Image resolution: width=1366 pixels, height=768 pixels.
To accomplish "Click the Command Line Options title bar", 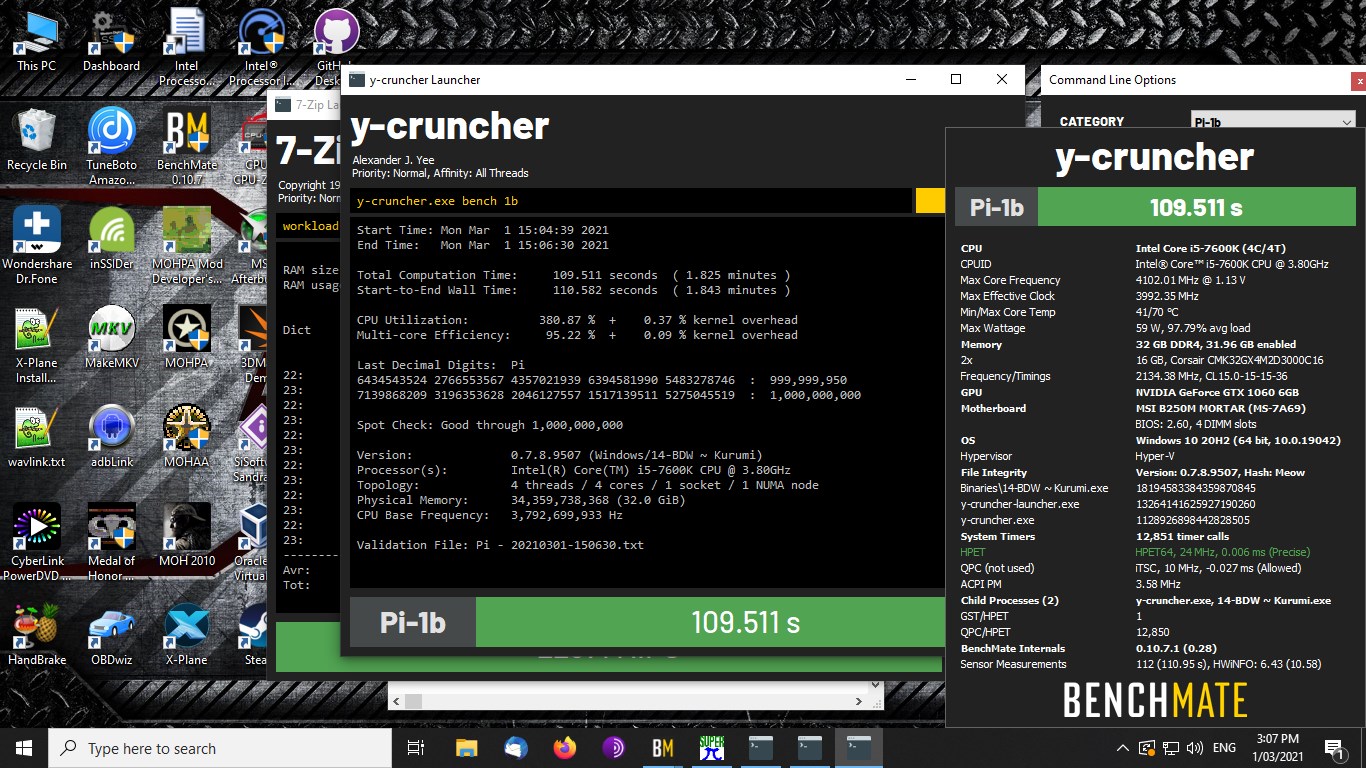I will coord(1195,80).
